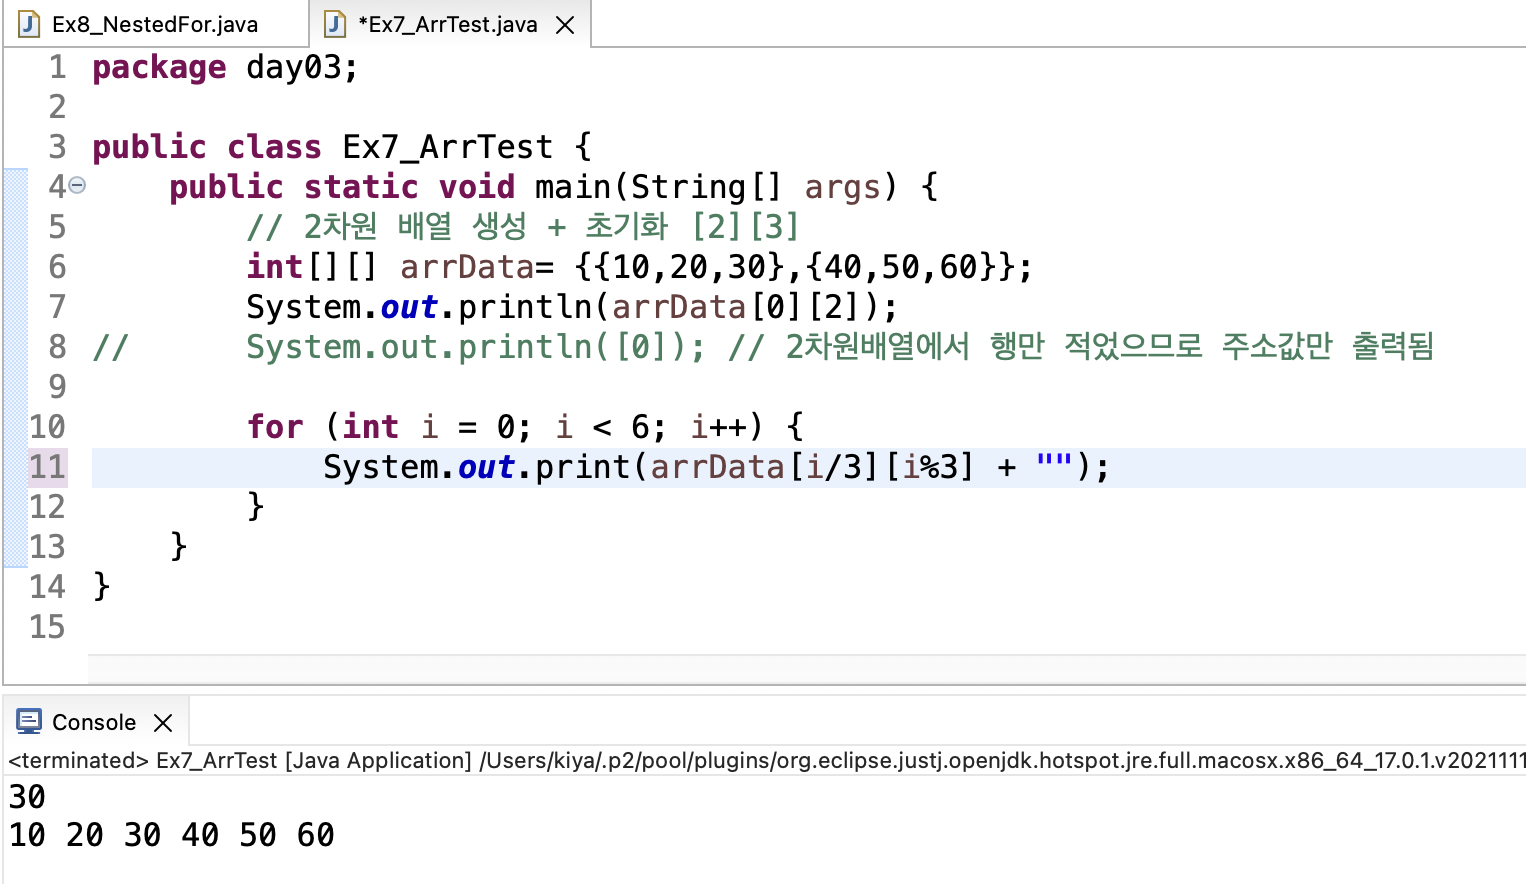Open the Console view tab

(x=94, y=722)
